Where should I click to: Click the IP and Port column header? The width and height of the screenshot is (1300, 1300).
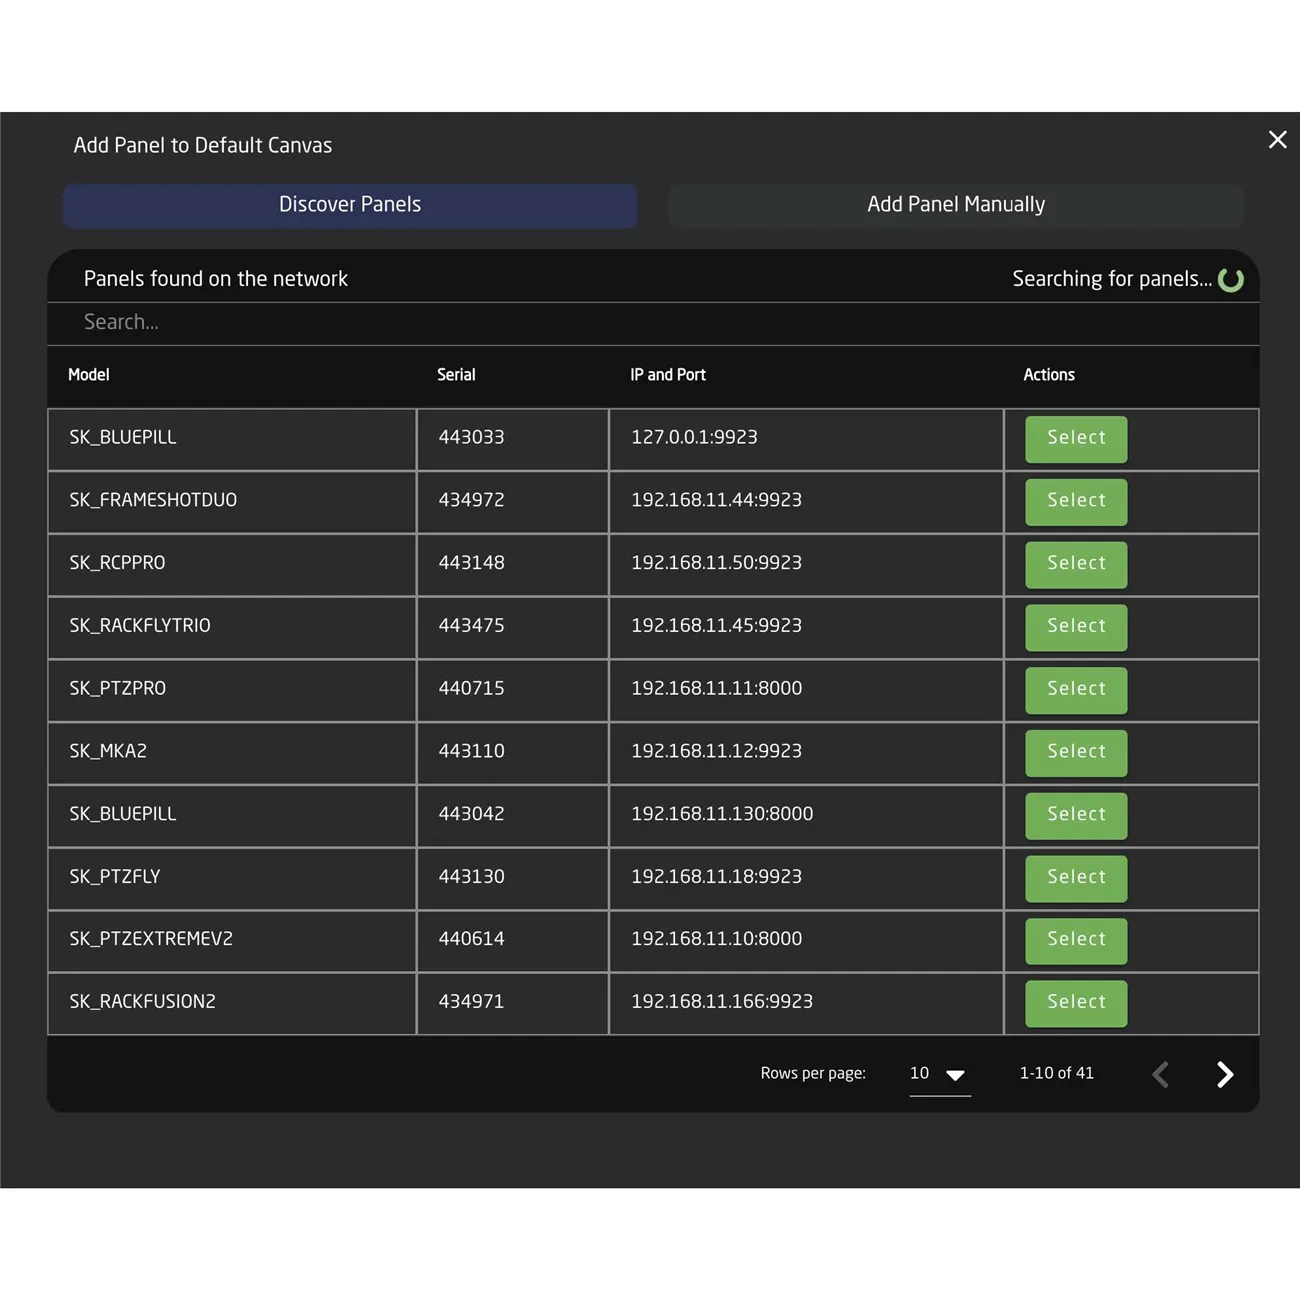[x=668, y=375]
